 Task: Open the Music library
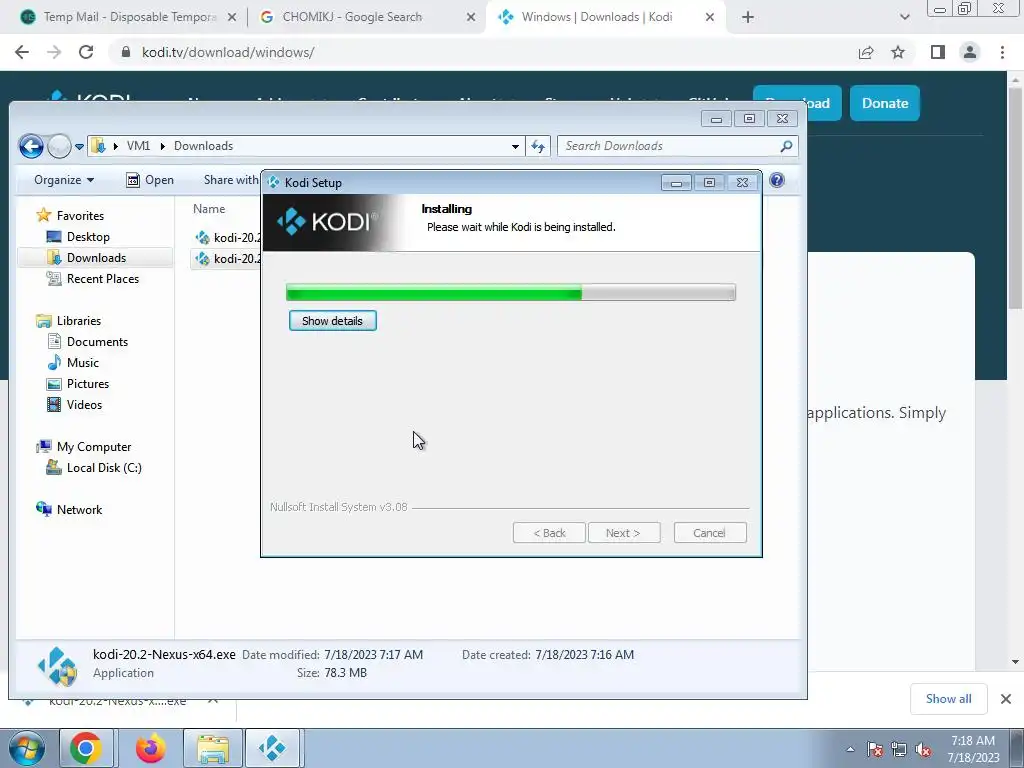[x=73, y=362]
